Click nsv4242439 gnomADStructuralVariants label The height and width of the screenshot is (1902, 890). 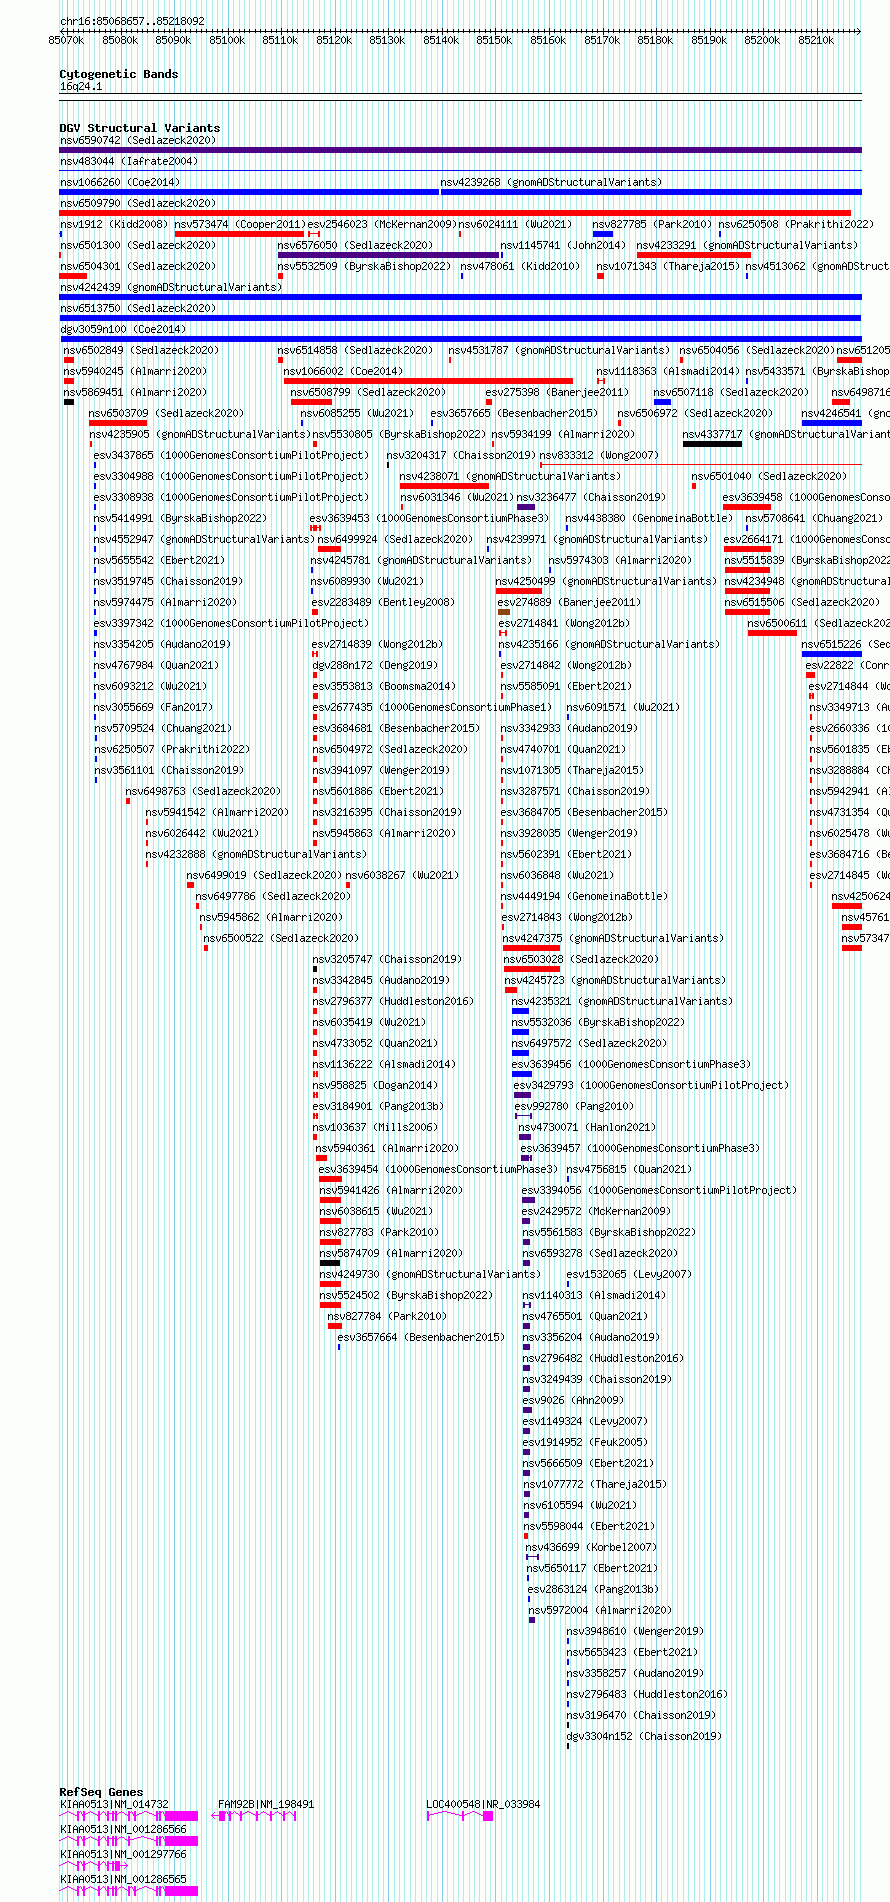(171, 288)
